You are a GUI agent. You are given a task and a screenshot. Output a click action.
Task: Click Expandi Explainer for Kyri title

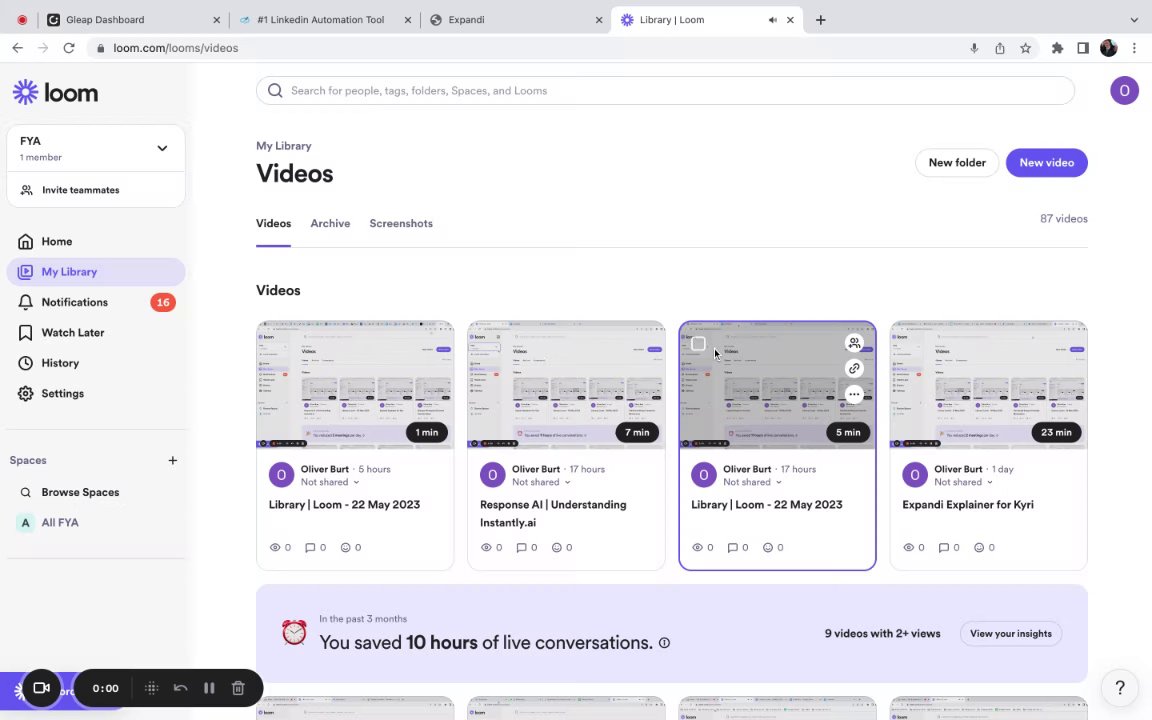pyautogui.click(x=968, y=505)
